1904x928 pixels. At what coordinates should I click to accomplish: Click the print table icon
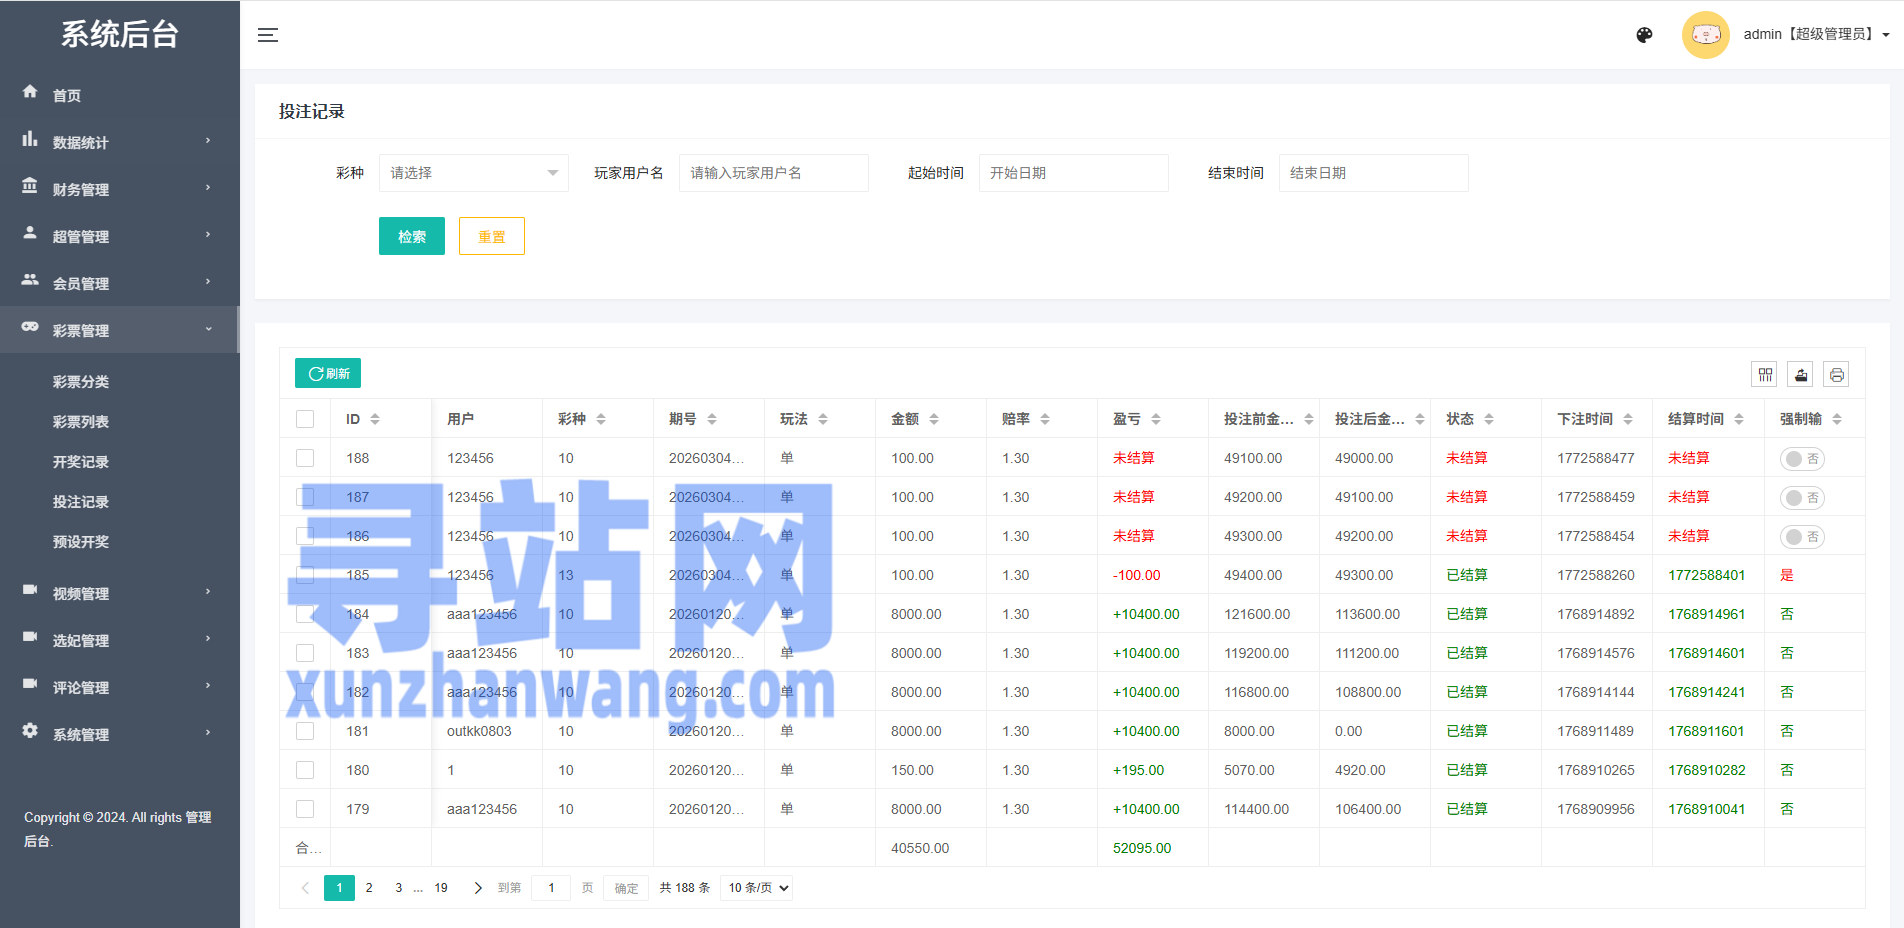tap(1836, 374)
